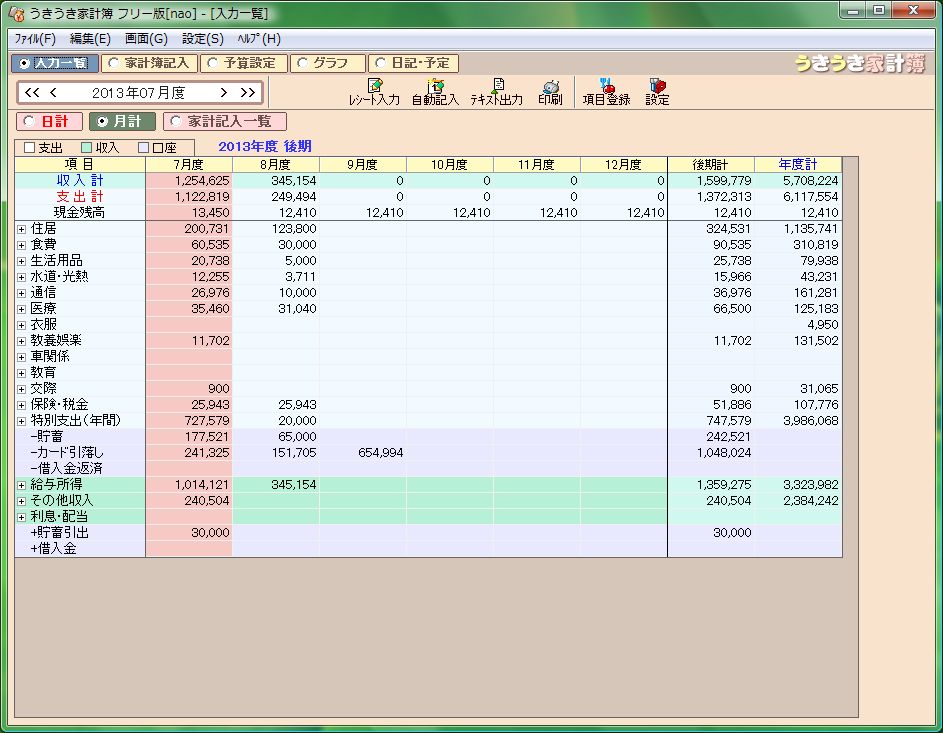Expand the 生活用品 category
943x733 pixels.
22,261
